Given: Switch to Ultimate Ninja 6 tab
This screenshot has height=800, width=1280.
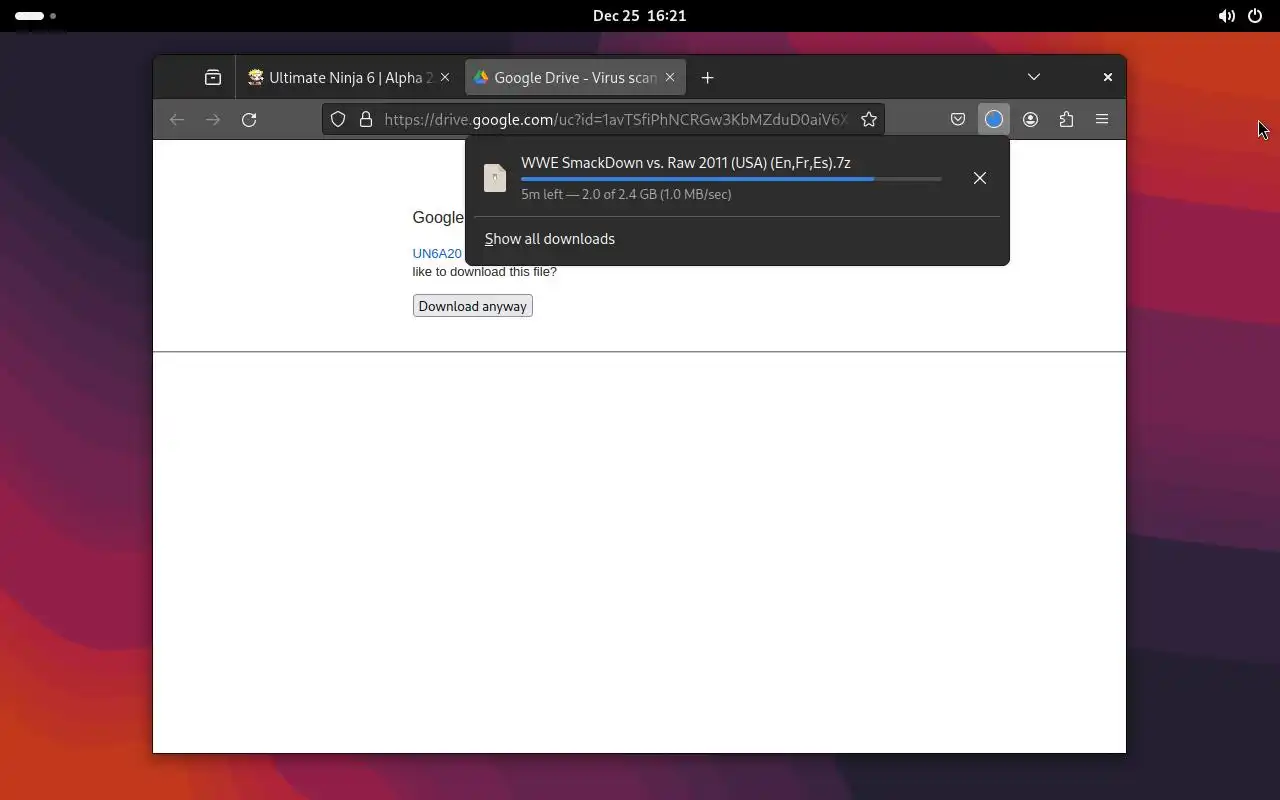Looking at the screenshot, I should coord(349,77).
